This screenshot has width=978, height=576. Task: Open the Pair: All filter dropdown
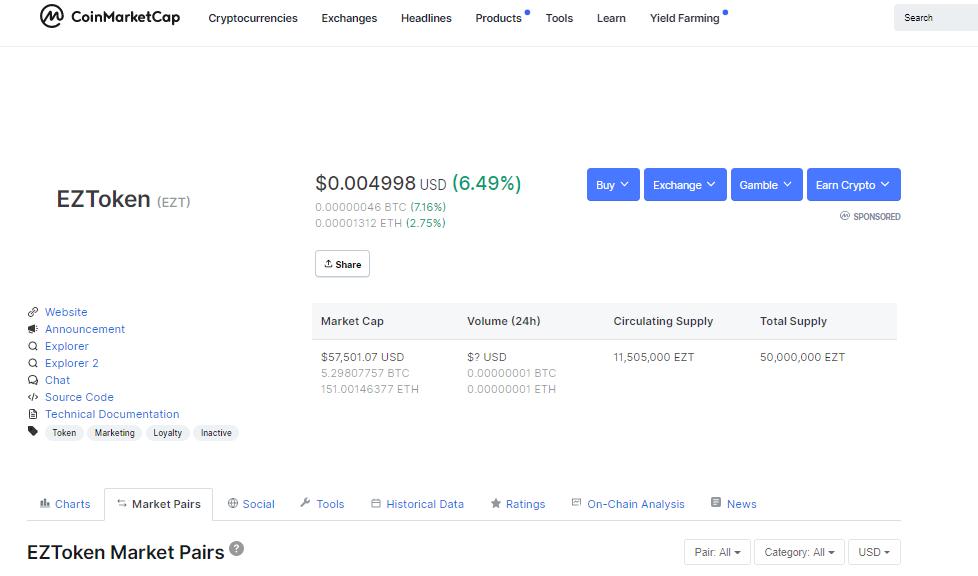point(717,552)
